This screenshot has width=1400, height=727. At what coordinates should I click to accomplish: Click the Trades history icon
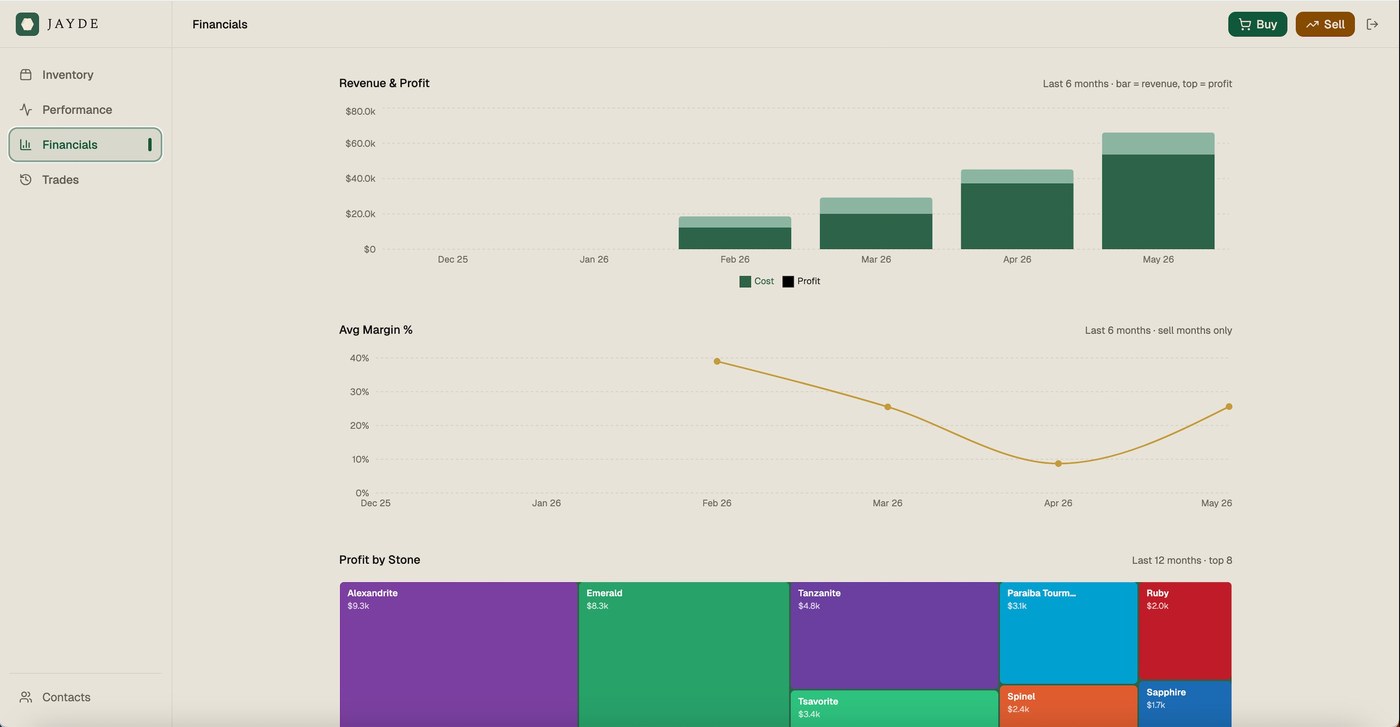[x=26, y=180]
